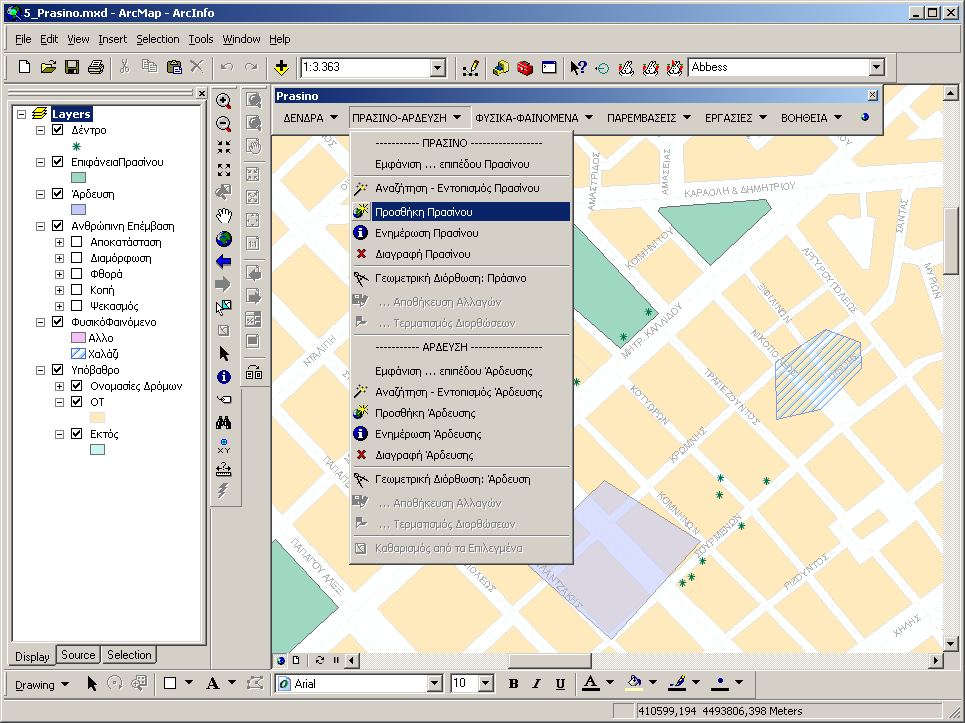965x723 pixels.
Task: Open the map scale dropdown
Action: 438,68
